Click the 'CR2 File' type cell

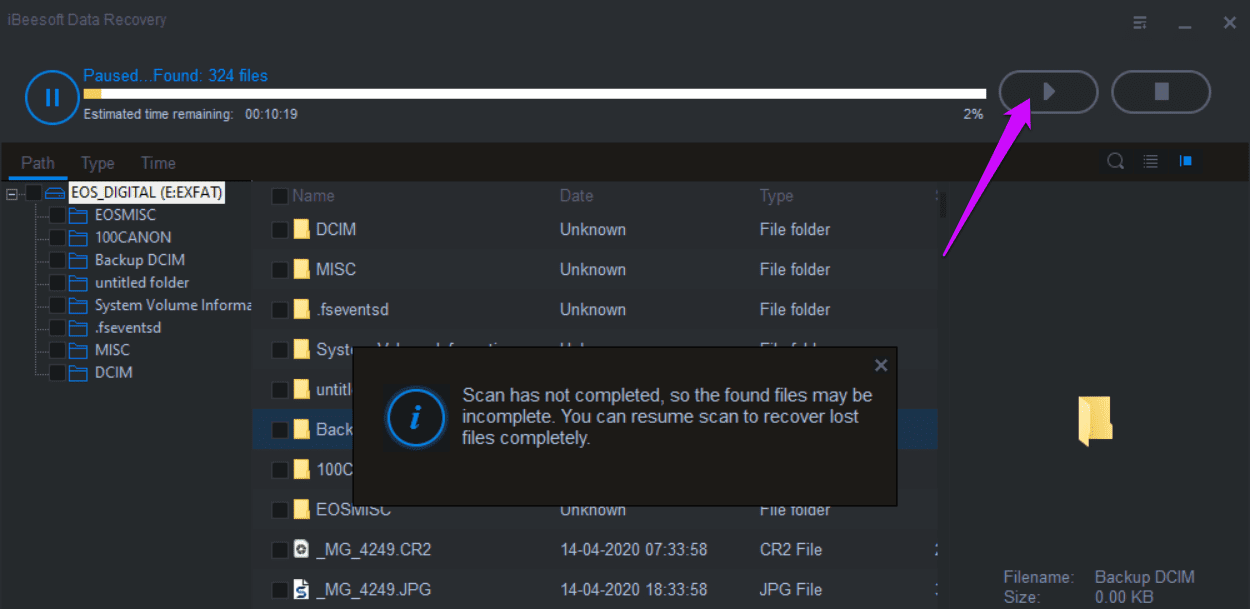[790, 549]
